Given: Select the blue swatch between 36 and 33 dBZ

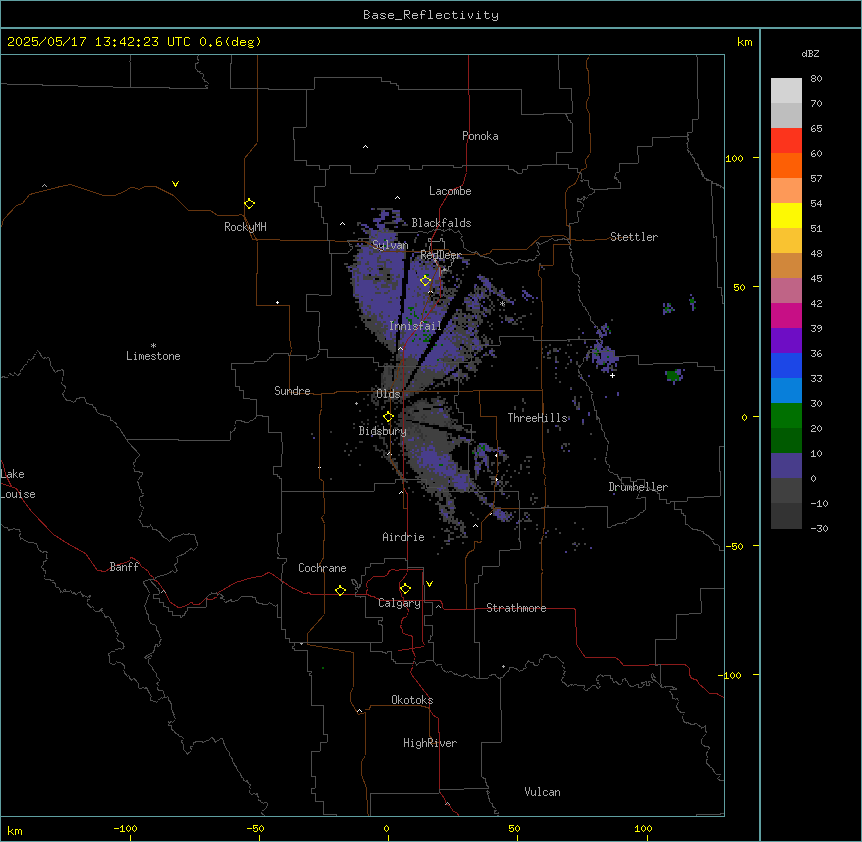Looking at the screenshot, I should pos(786,365).
